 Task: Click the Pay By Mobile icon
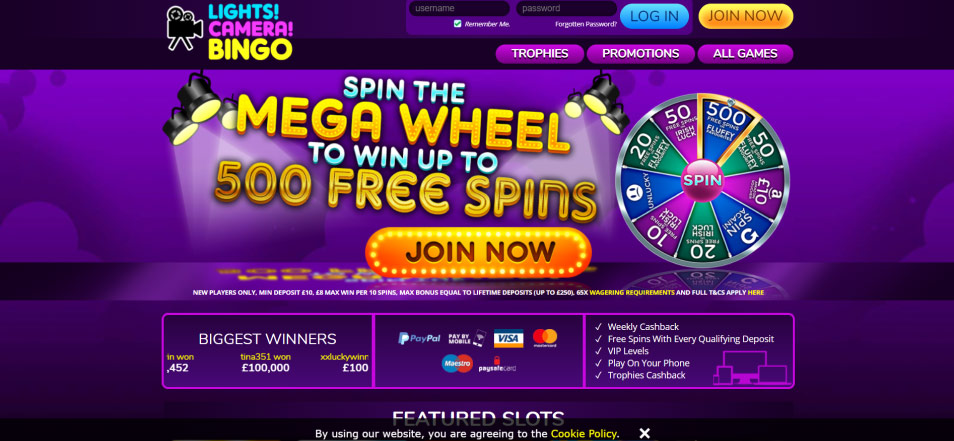pyautogui.click(x=467, y=338)
